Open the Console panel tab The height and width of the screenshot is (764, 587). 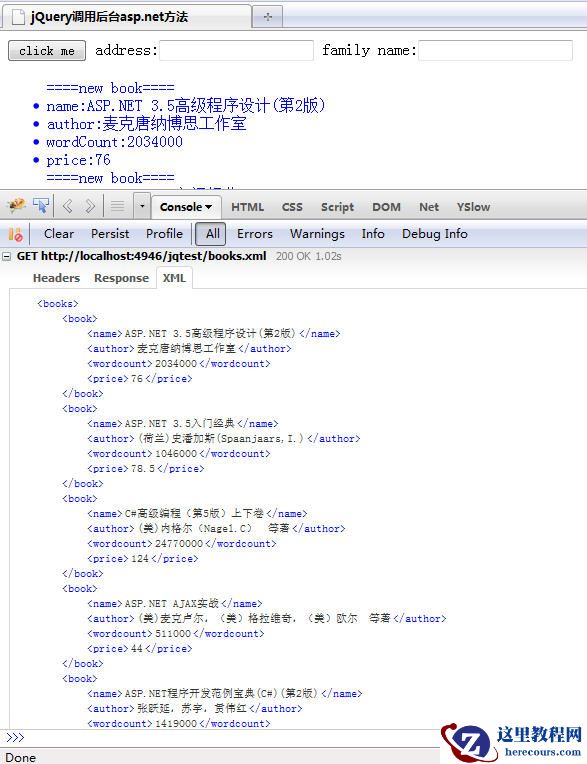point(186,207)
